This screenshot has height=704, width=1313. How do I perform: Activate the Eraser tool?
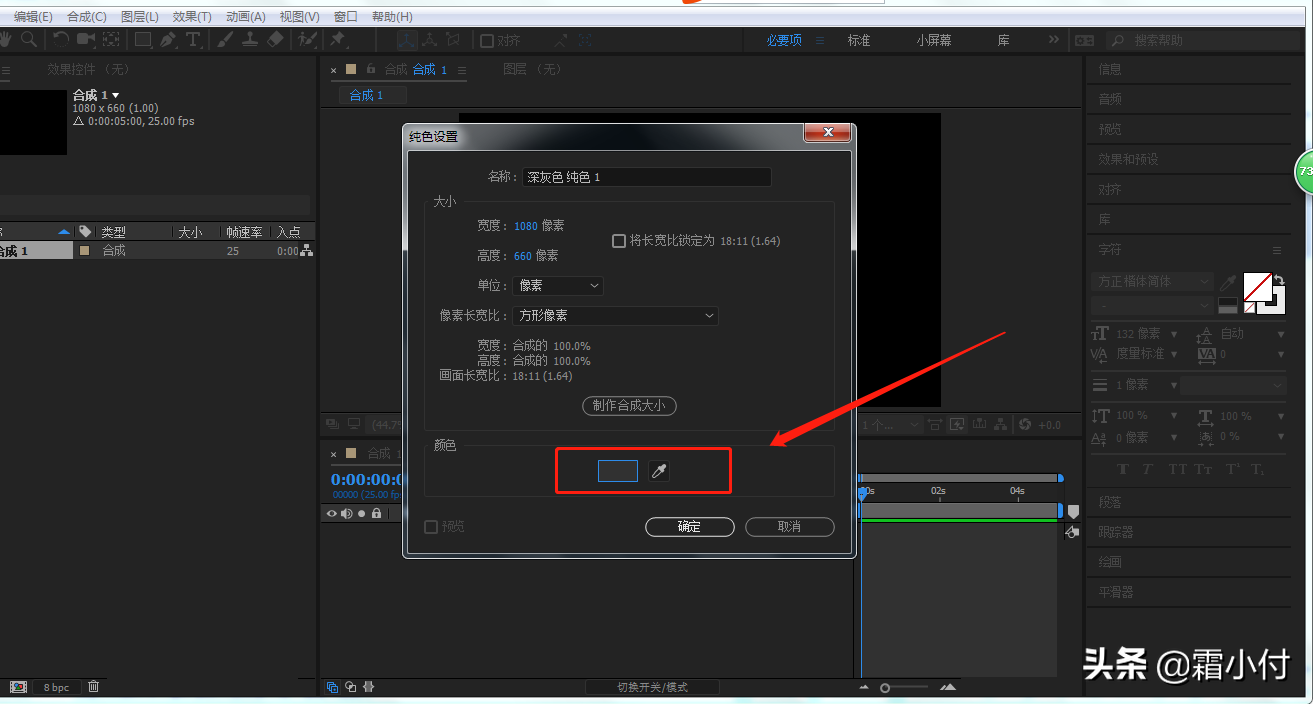click(x=276, y=39)
